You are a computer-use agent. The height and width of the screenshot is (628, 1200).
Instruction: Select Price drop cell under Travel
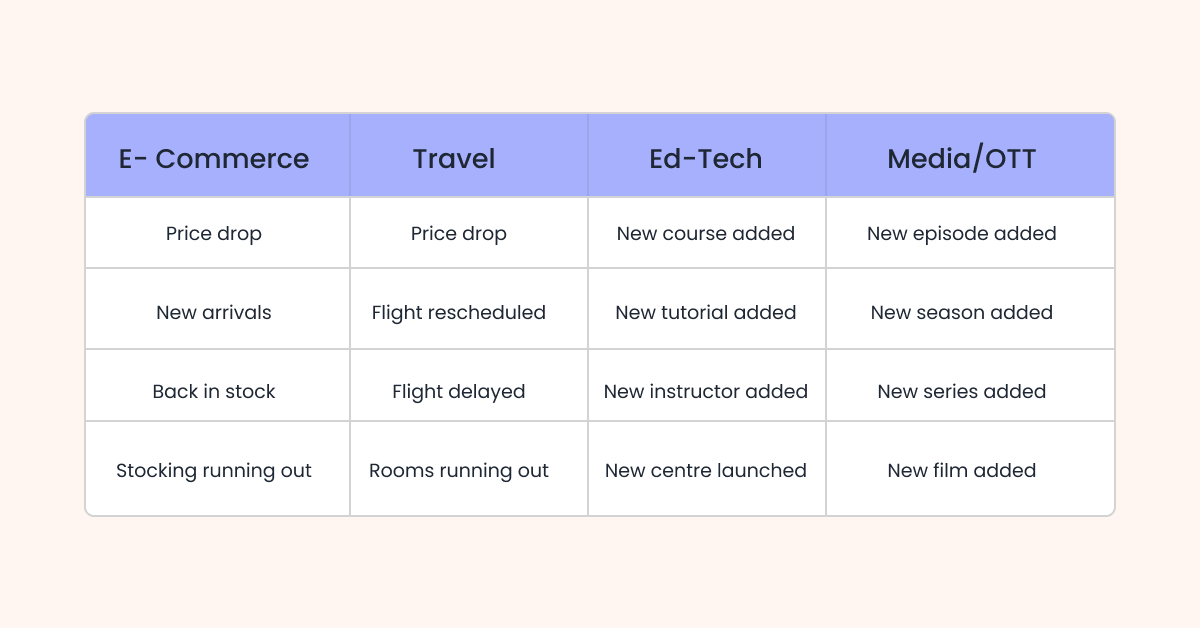click(459, 233)
